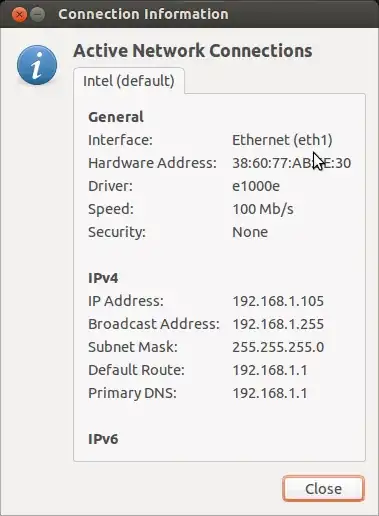Click the IPv6 section heading
Image resolution: width=379 pixels, height=516 pixels.
point(103,439)
